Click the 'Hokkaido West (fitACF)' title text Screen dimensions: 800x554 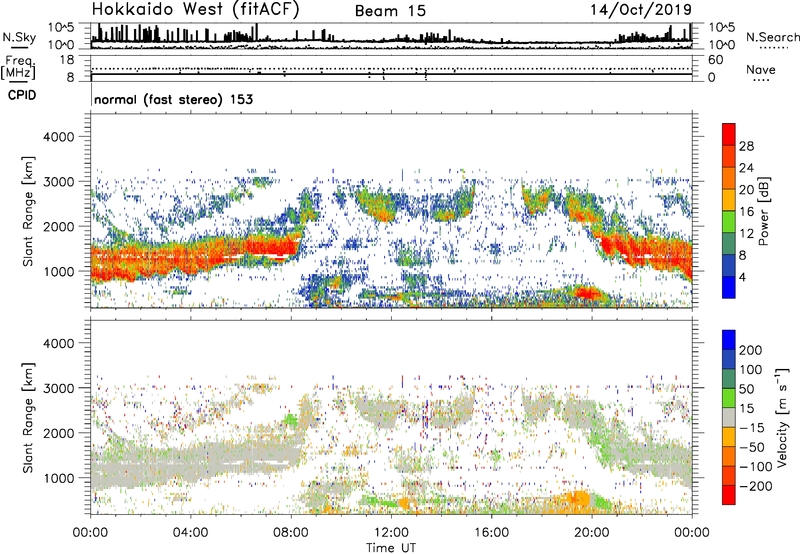pos(195,9)
